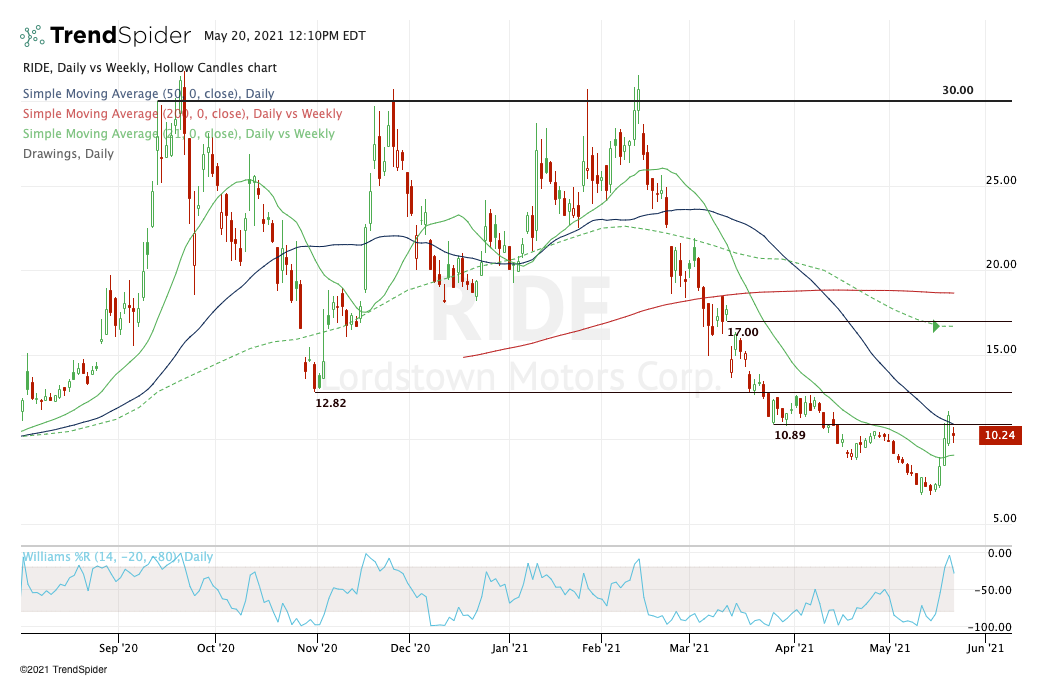
Task: Click the -50.00 Williams %R axis label
Action: tap(993, 590)
